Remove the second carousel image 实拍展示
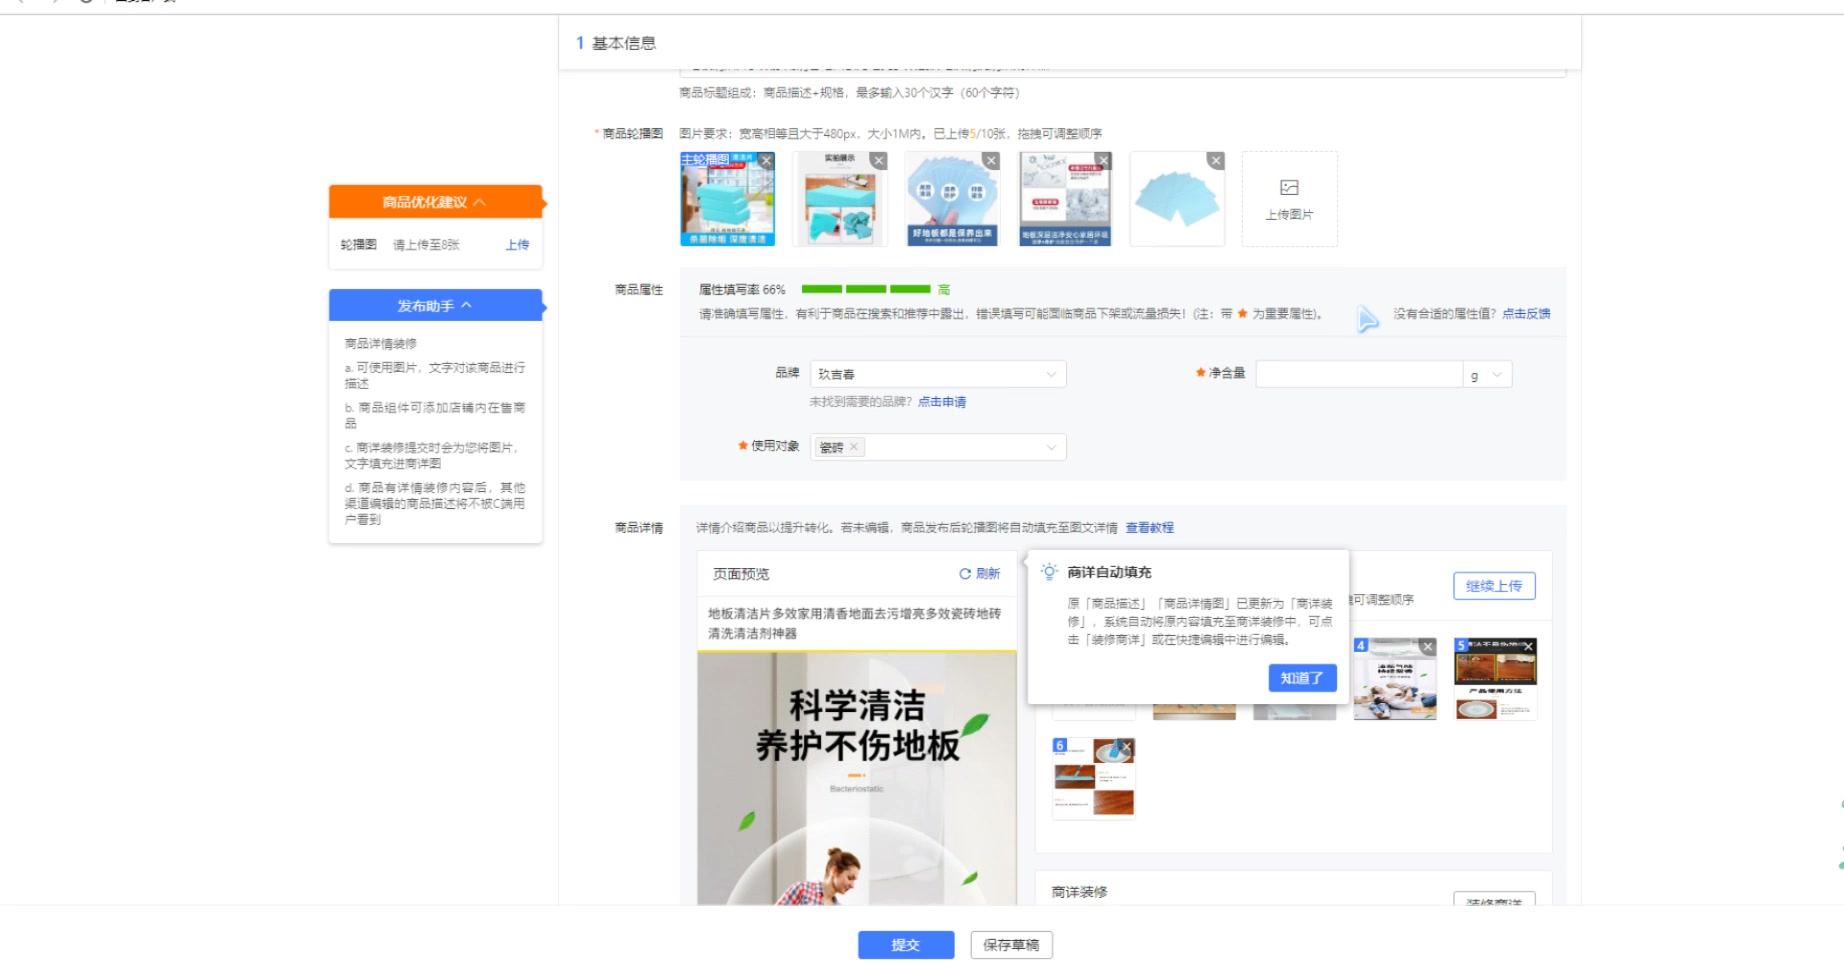Viewport: 1844px width, 966px height. [x=878, y=161]
